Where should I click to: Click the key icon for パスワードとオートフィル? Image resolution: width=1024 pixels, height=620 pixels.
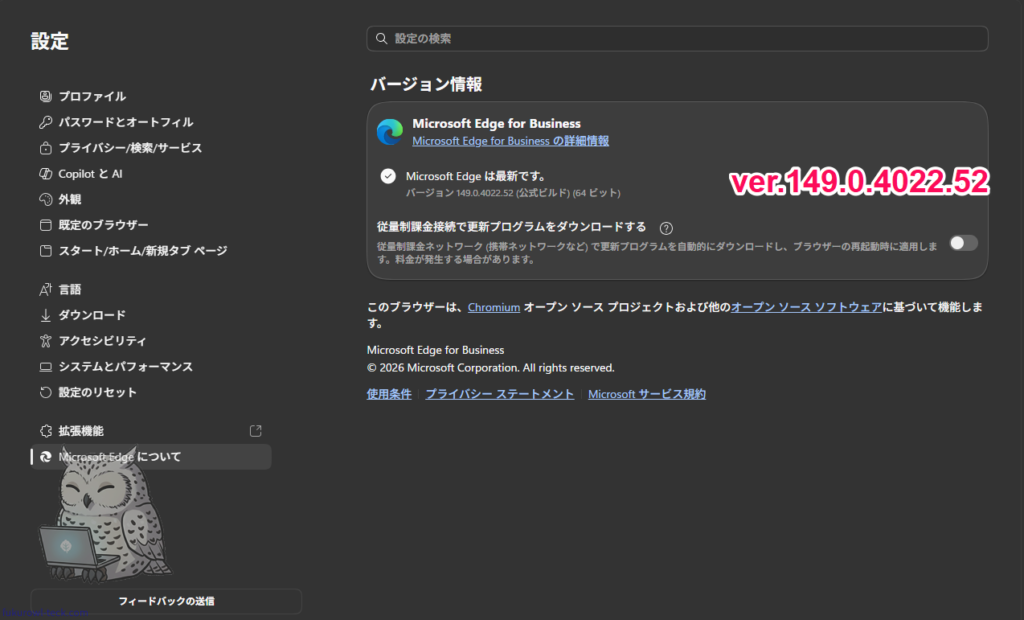pyautogui.click(x=45, y=122)
